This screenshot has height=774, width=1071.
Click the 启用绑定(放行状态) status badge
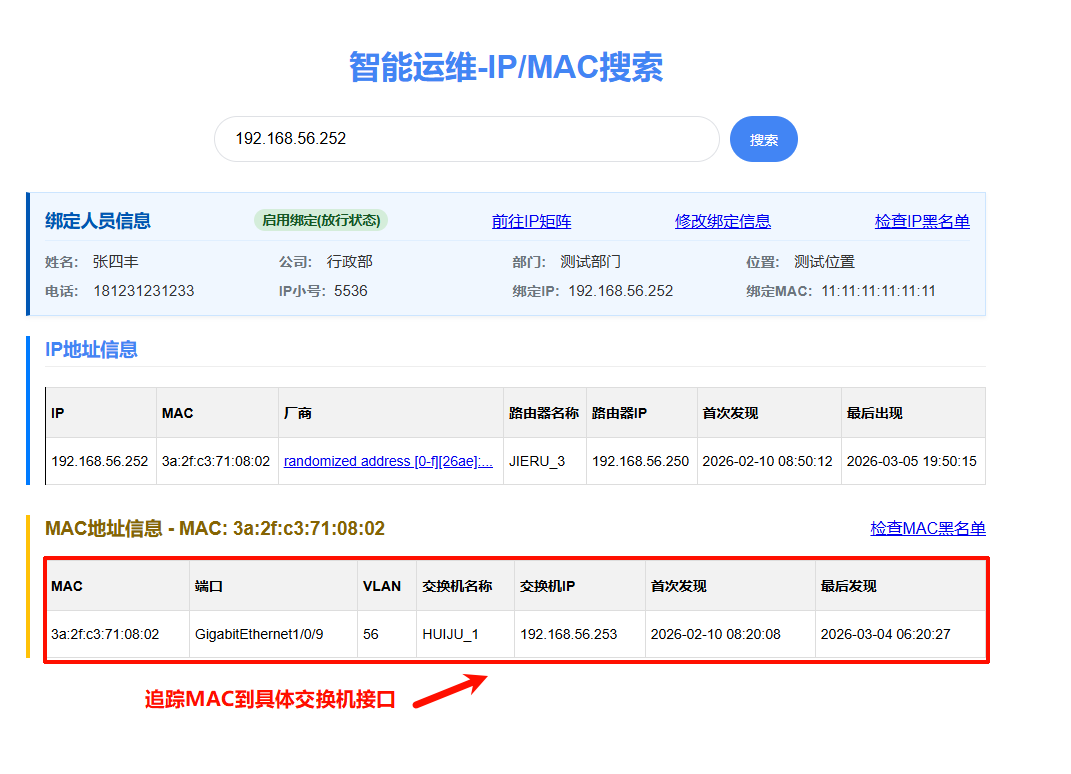pos(320,220)
